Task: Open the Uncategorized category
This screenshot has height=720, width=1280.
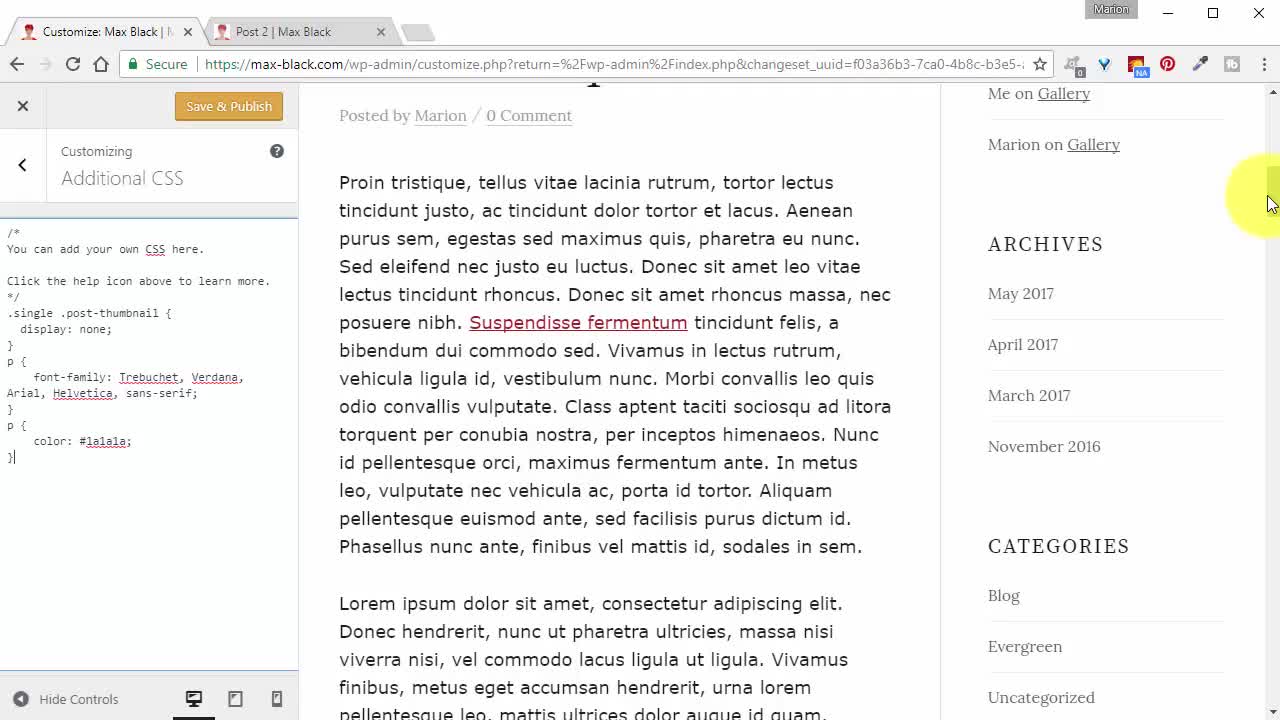Action: (1041, 698)
